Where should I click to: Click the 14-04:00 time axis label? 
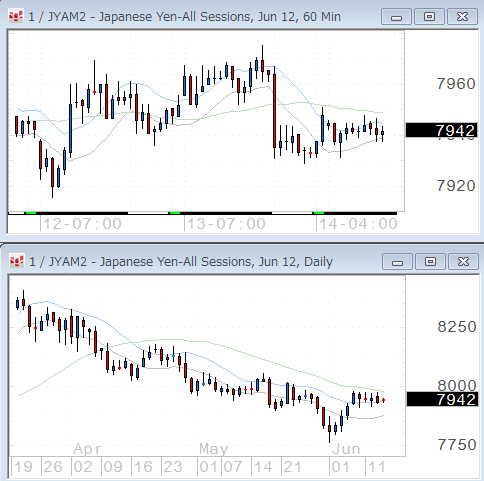click(358, 224)
